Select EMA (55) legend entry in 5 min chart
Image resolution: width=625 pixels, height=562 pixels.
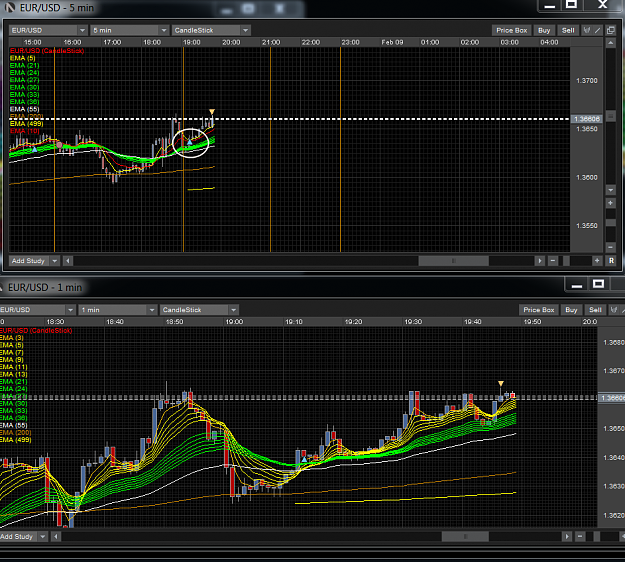pyautogui.click(x=25, y=109)
